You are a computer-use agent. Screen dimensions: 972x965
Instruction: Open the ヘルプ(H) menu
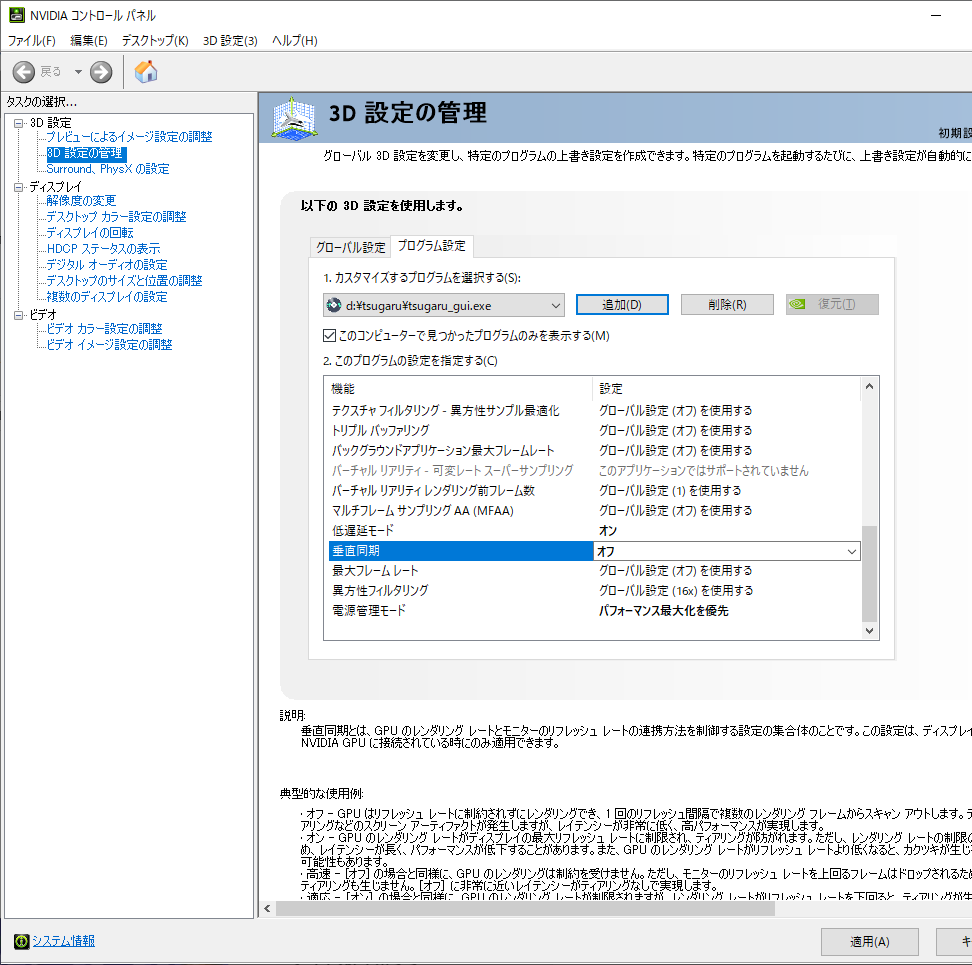coord(294,41)
